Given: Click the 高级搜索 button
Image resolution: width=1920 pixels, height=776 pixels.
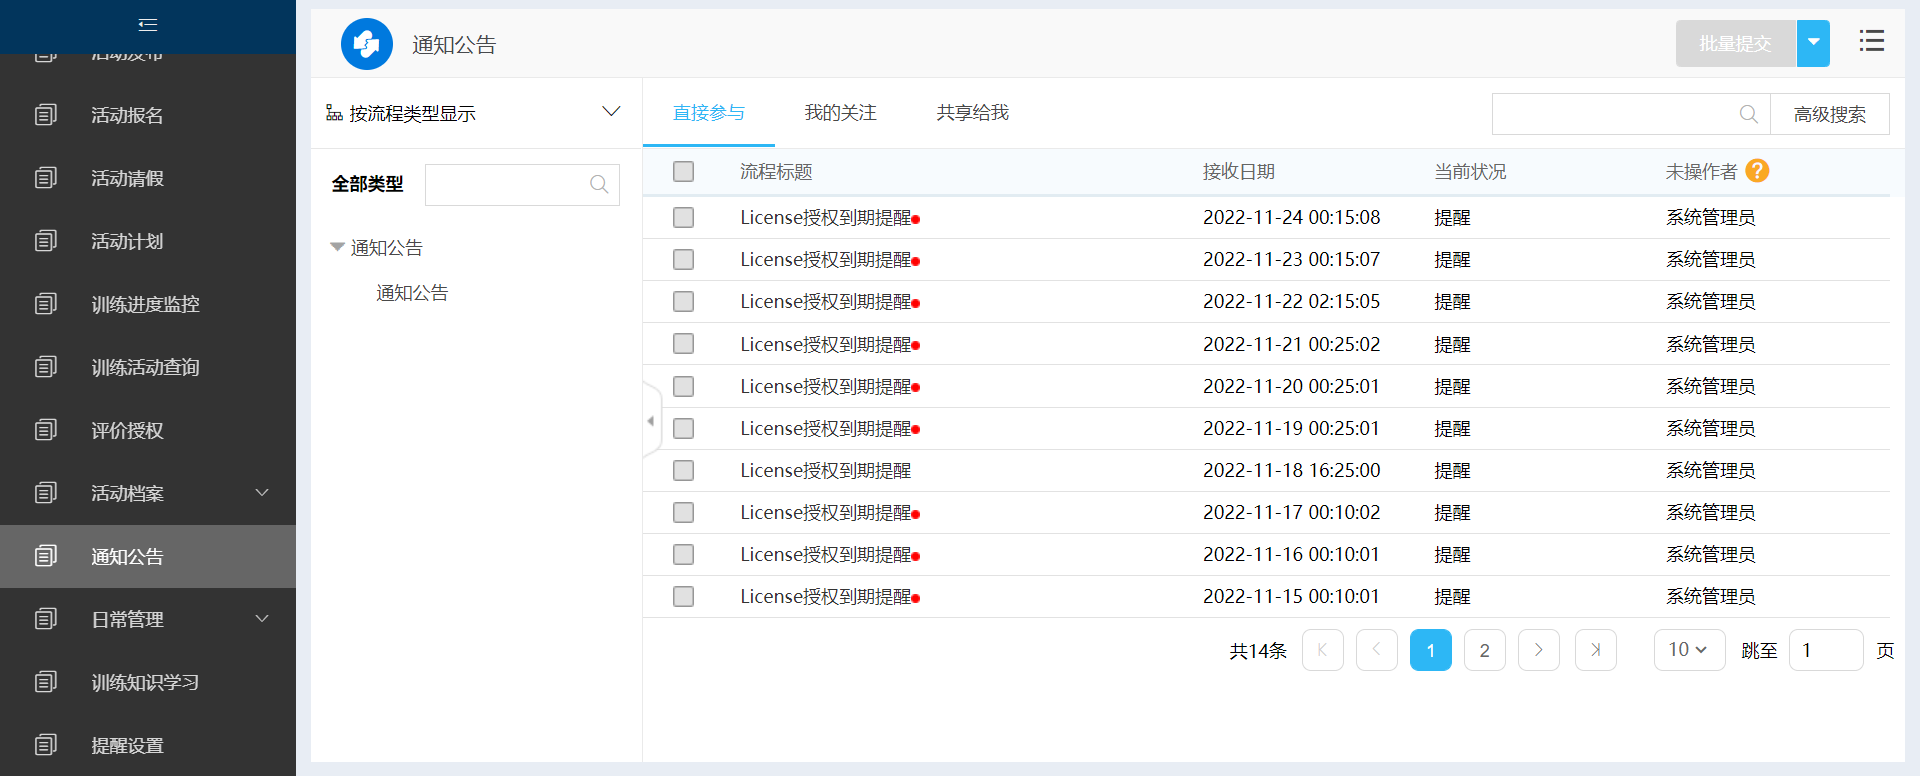Looking at the screenshot, I should [1829, 114].
